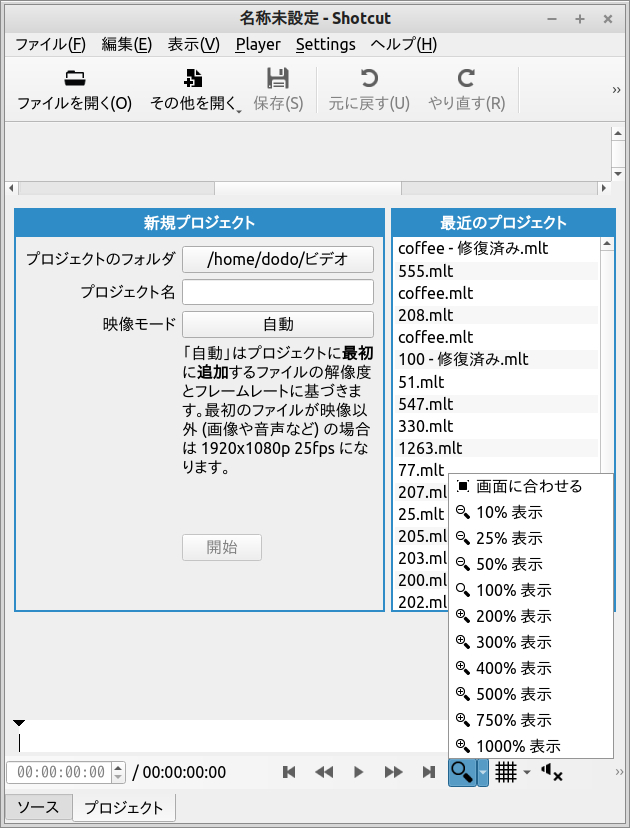The image size is (630, 828).
Task: Open the View menu
Action: pos(194,44)
